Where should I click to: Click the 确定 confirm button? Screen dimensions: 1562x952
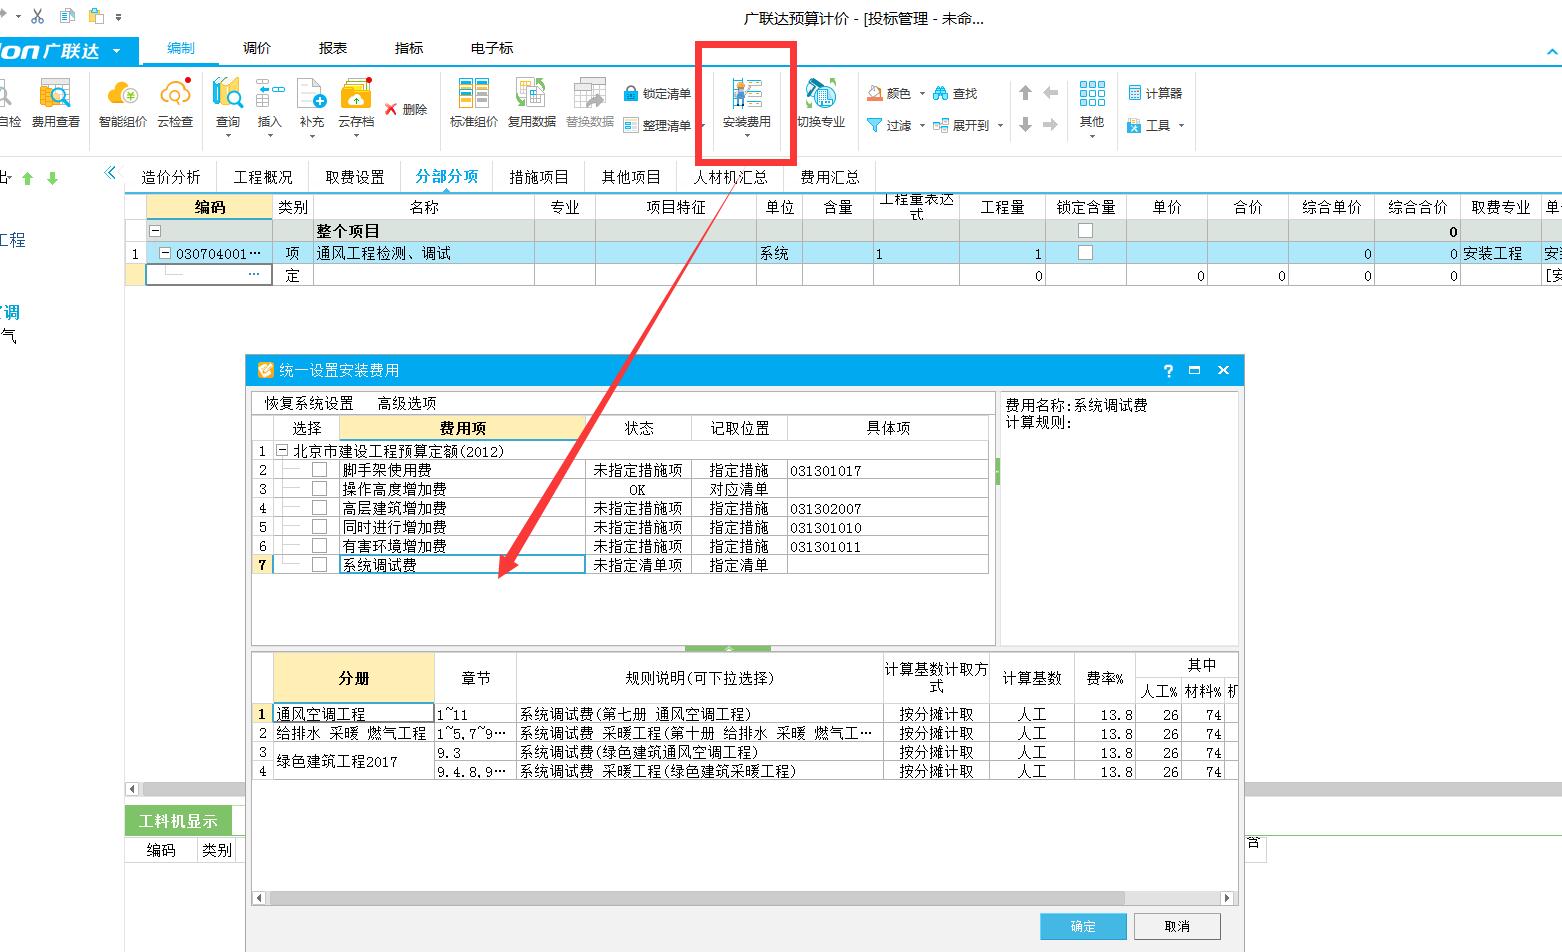[x=1083, y=926]
